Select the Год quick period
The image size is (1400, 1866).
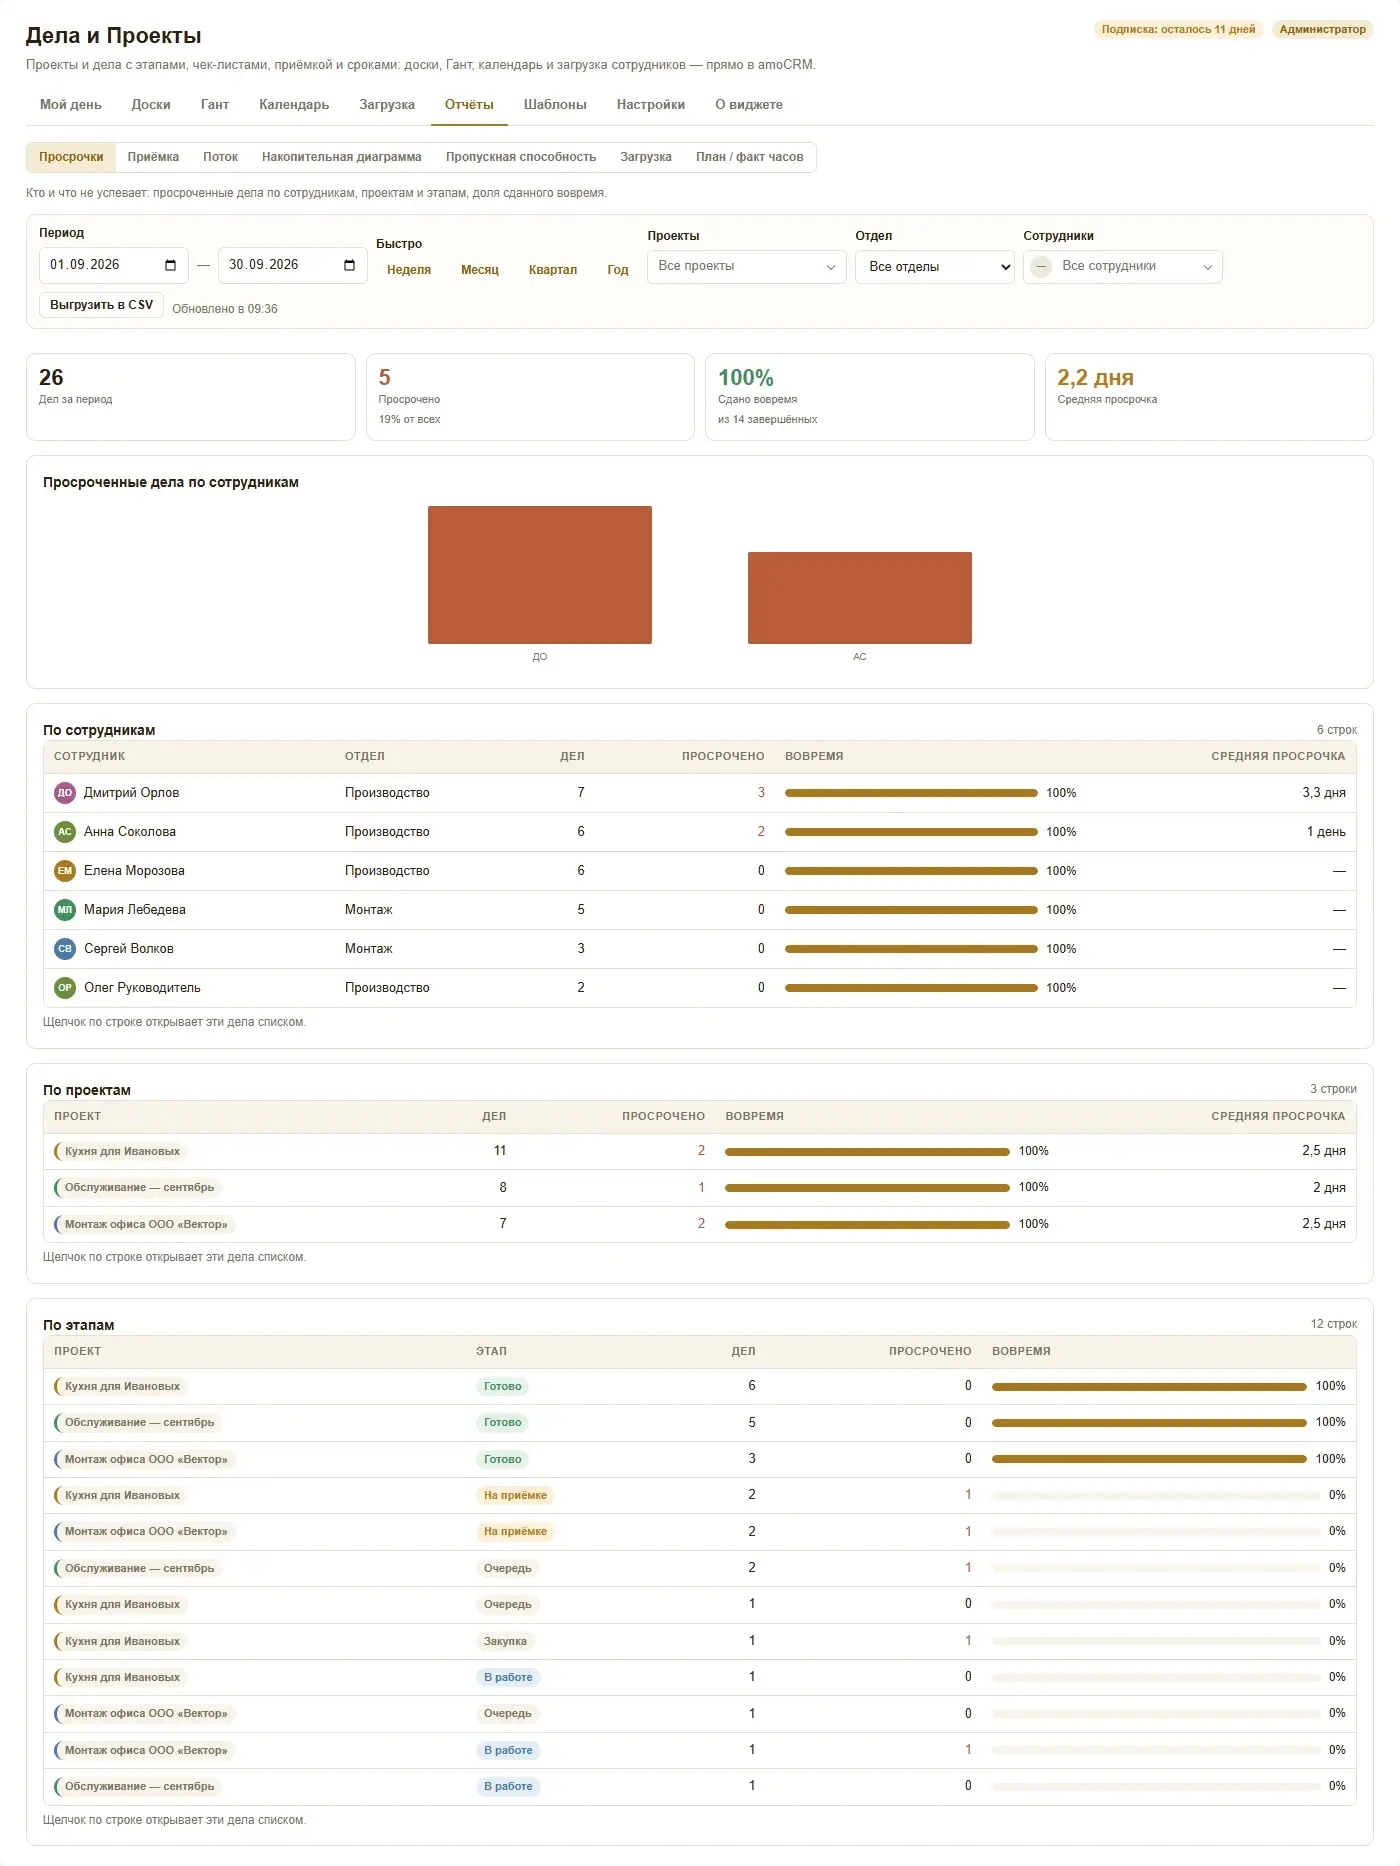(x=618, y=270)
